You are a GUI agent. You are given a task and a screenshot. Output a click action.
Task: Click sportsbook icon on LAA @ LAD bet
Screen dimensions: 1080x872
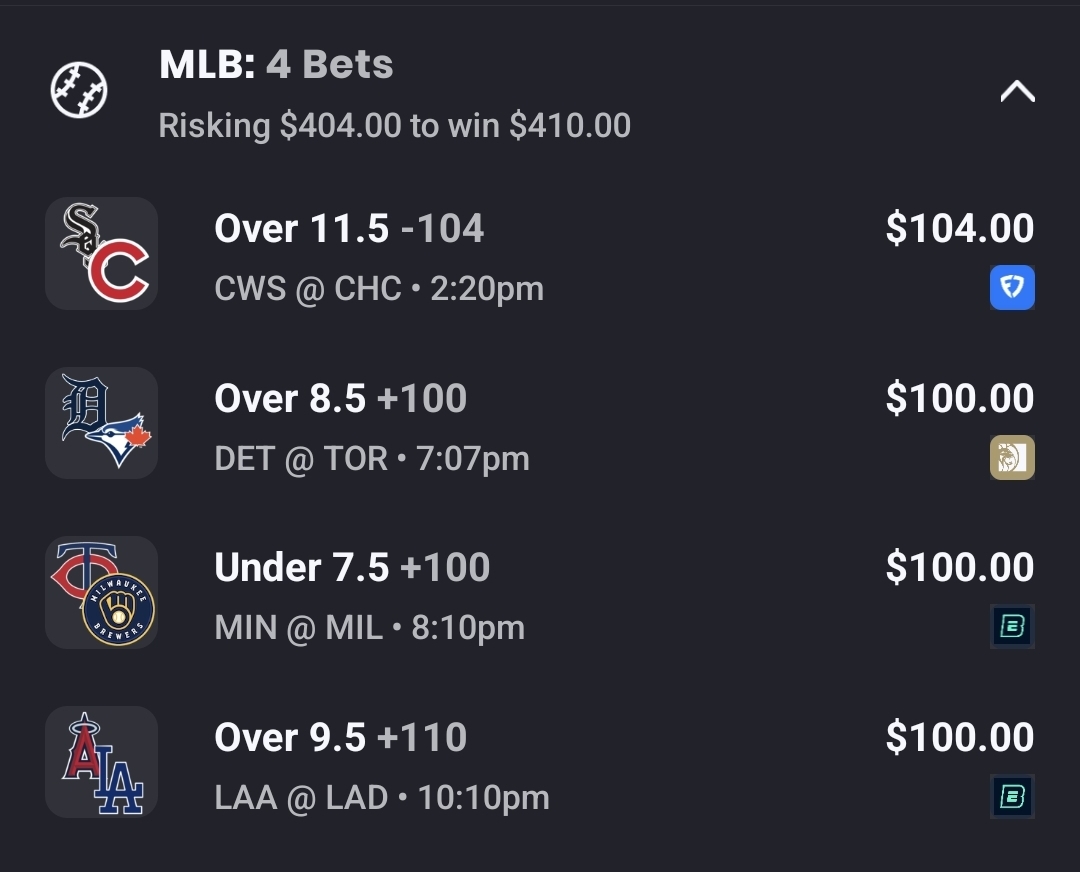point(1012,797)
